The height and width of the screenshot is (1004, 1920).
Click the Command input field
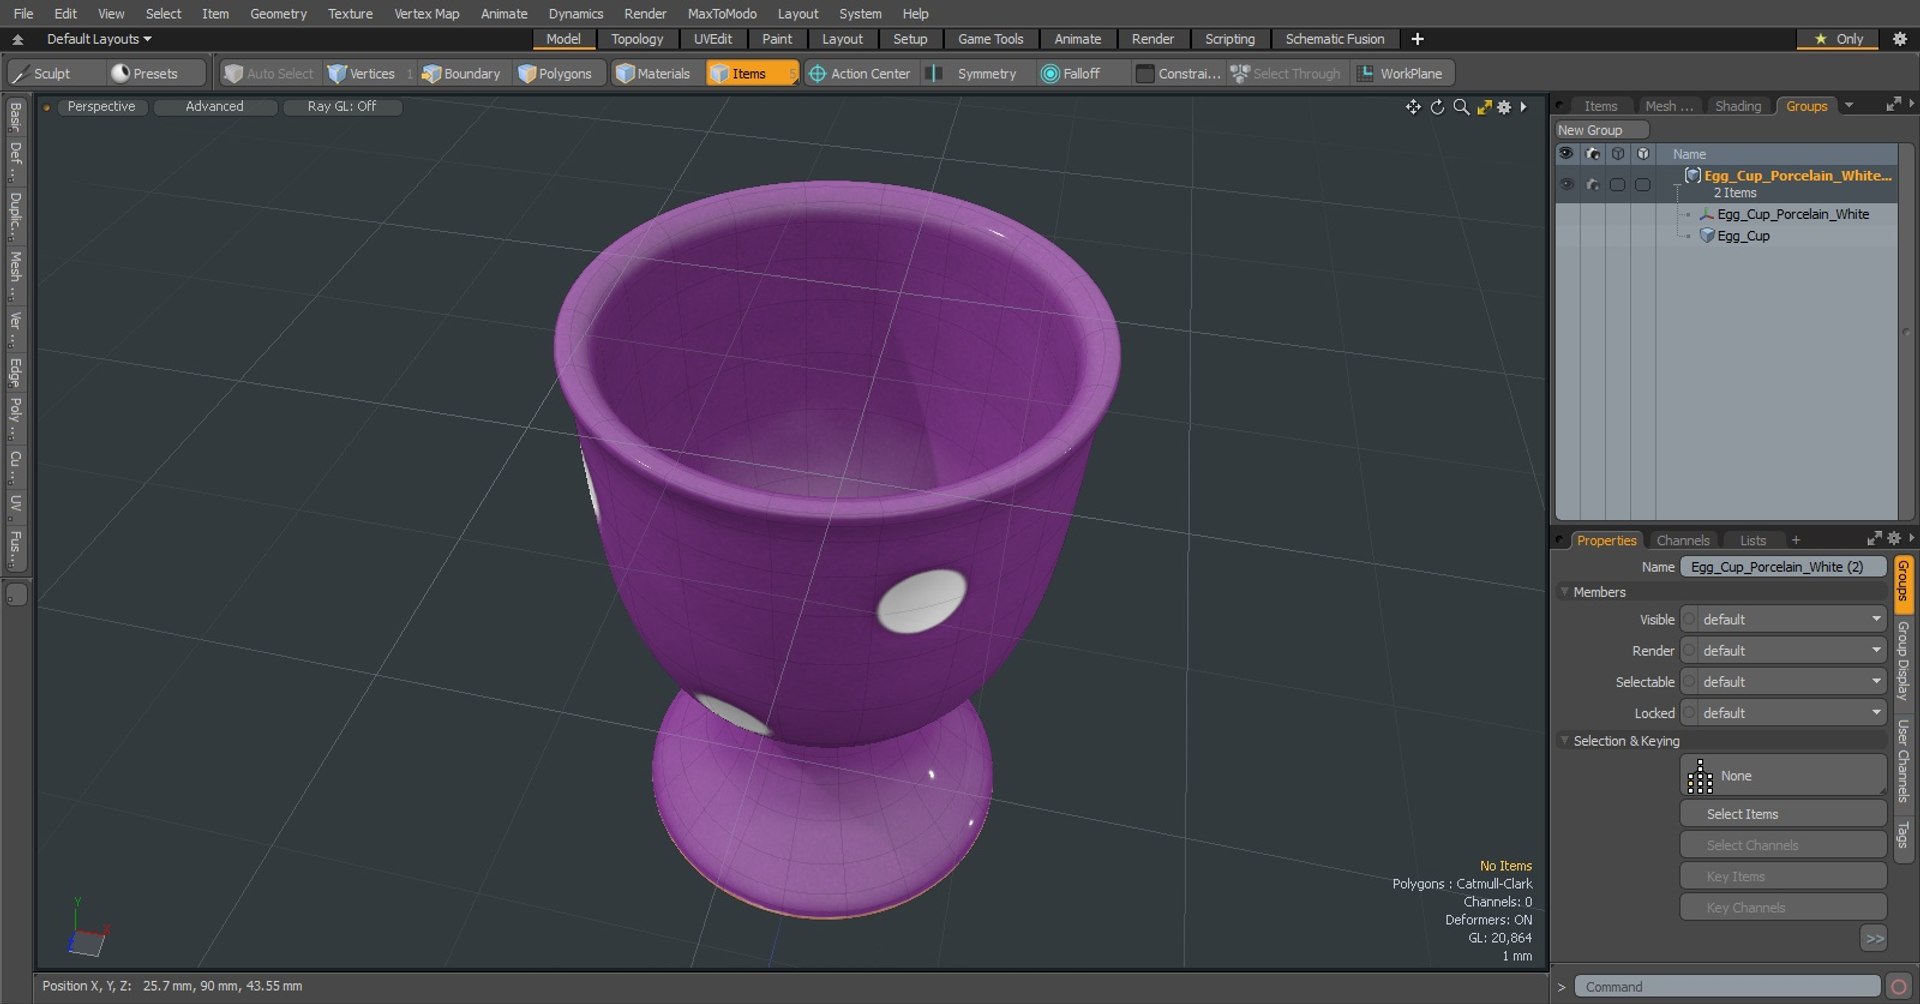coord(1727,987)
